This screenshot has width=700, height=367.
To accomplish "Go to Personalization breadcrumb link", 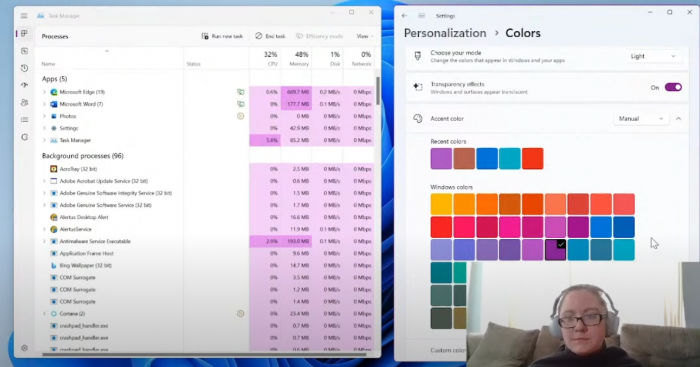I will pos(445,33).
